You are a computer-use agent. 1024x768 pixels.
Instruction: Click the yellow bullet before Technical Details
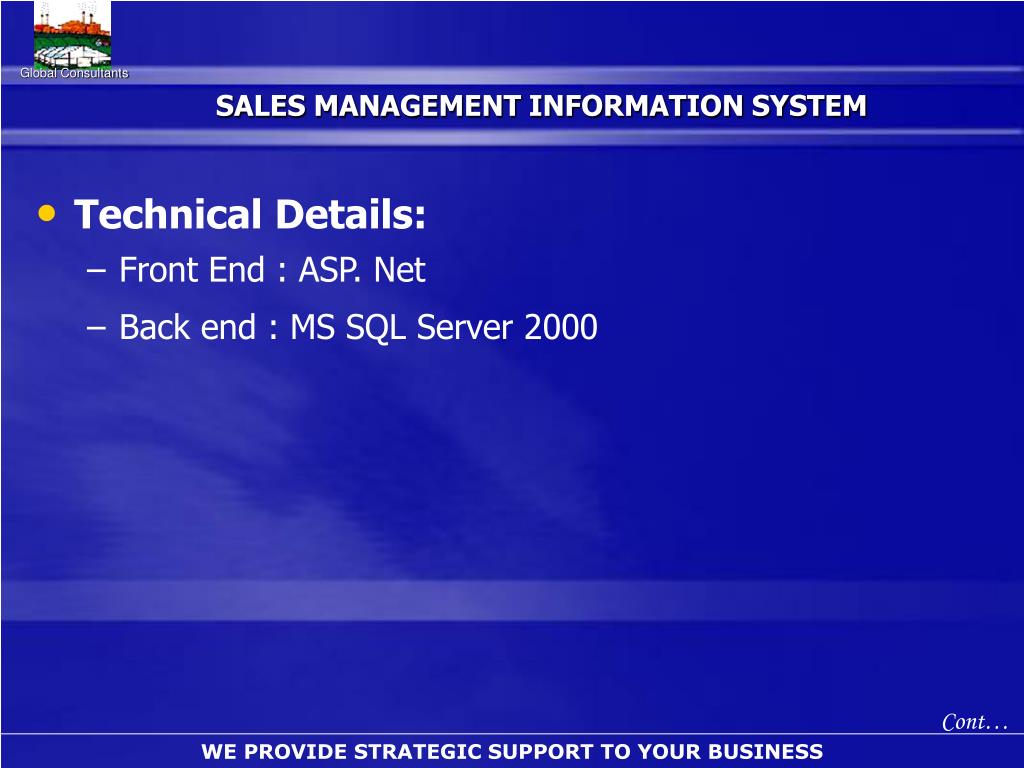point(47,213)
